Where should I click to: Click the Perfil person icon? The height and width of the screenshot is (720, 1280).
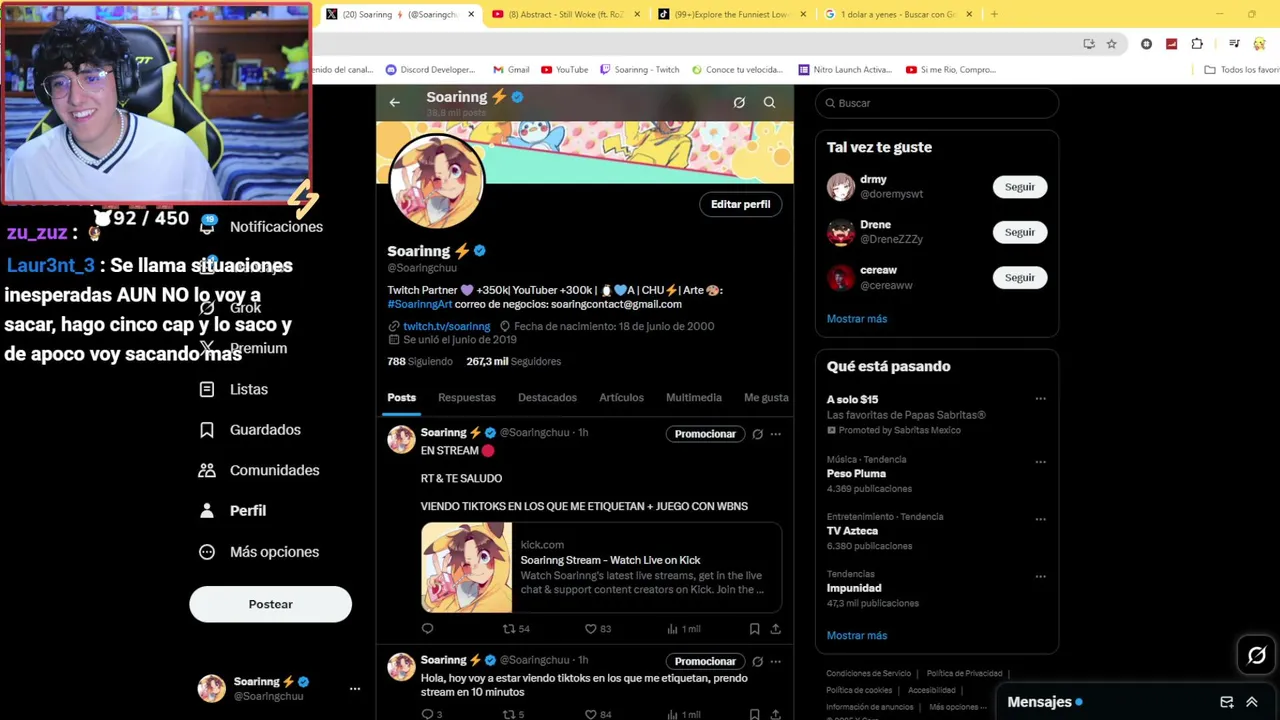coord(207,510)
